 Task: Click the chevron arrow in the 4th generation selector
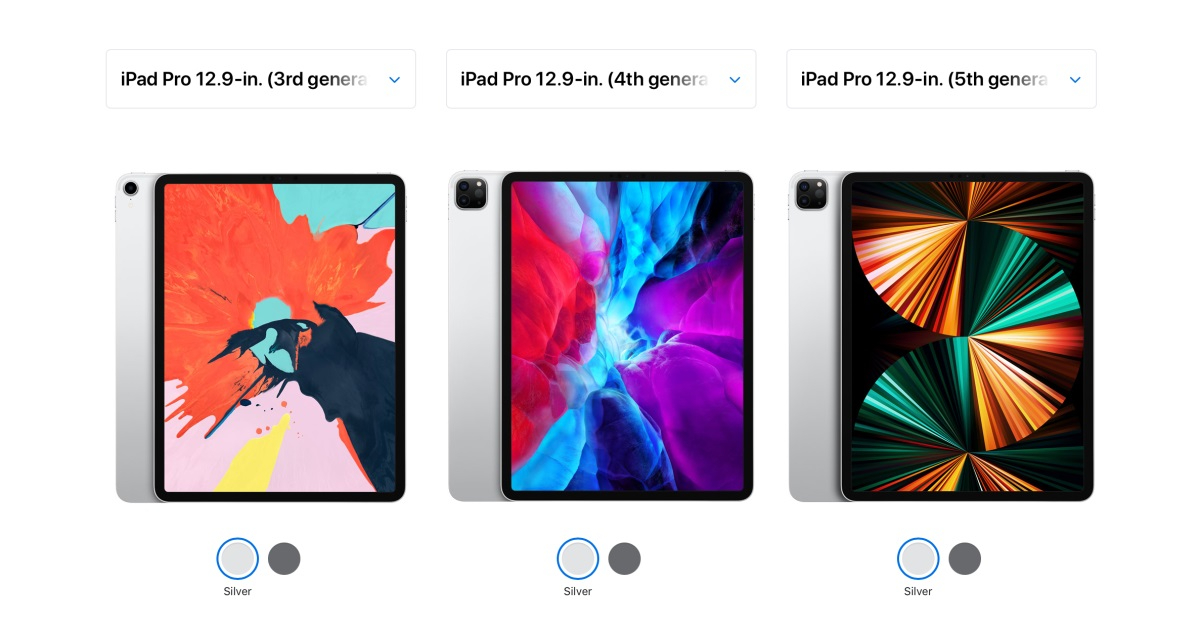[x=735, y=80]
